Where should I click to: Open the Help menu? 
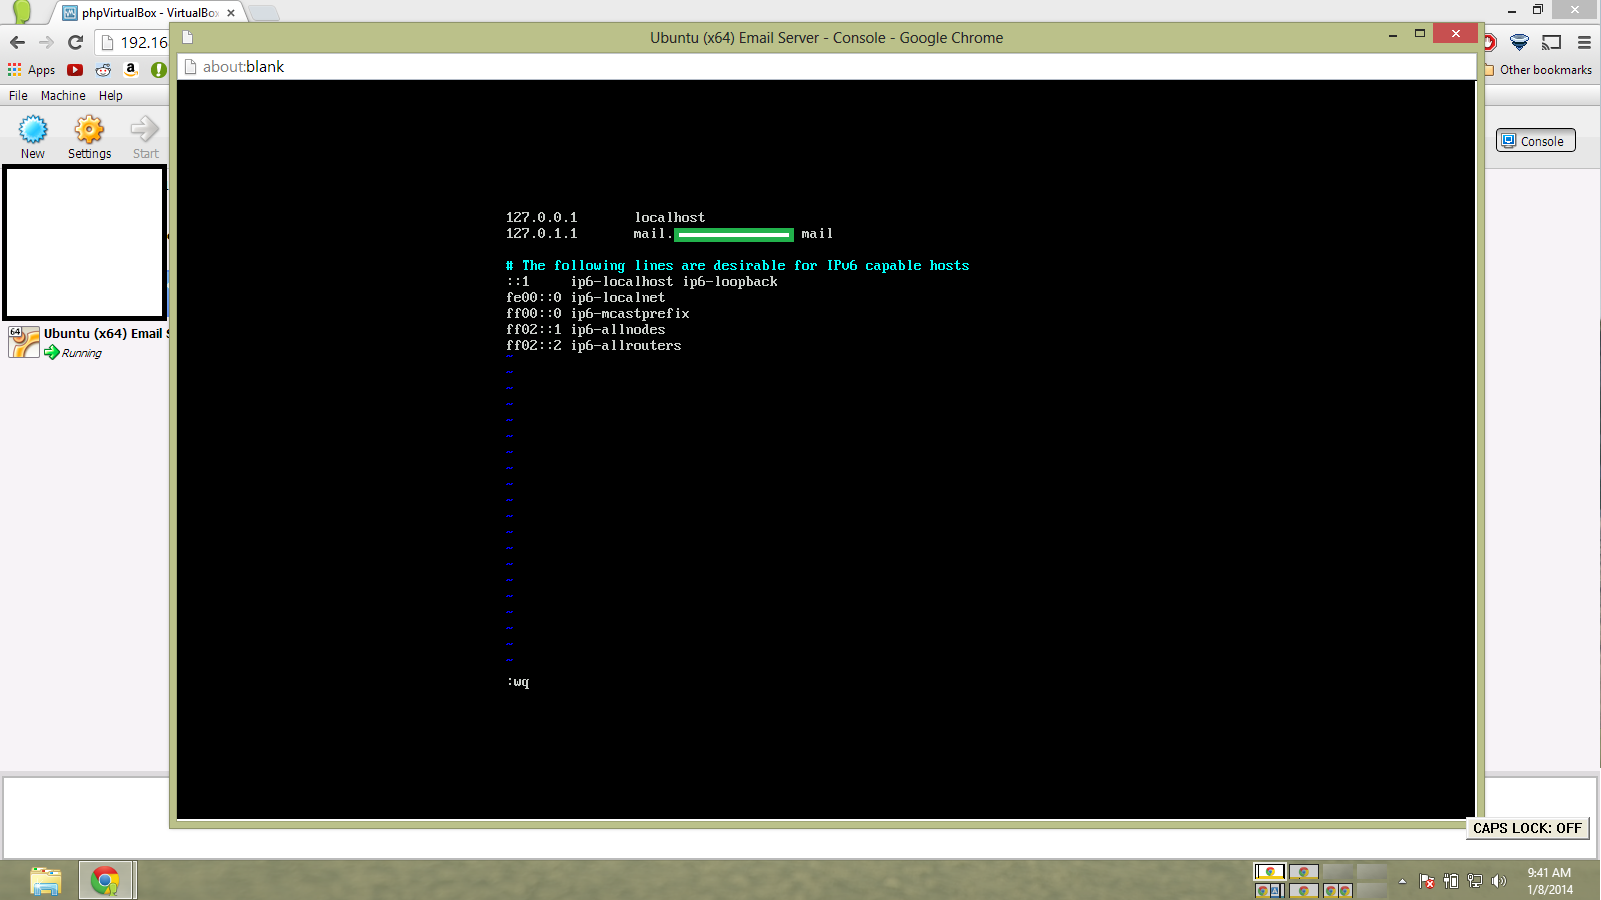pos(111,96)
